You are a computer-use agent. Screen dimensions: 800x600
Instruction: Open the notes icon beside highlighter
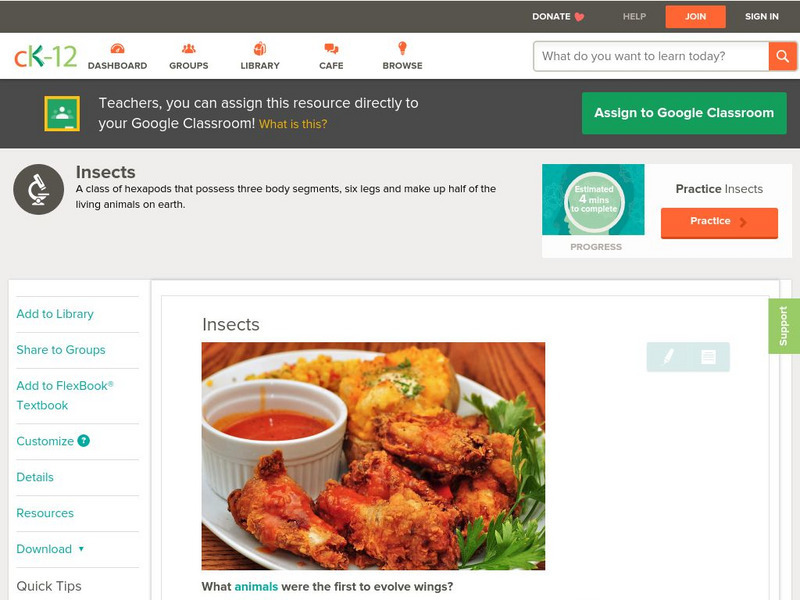(x=708, y=357)
